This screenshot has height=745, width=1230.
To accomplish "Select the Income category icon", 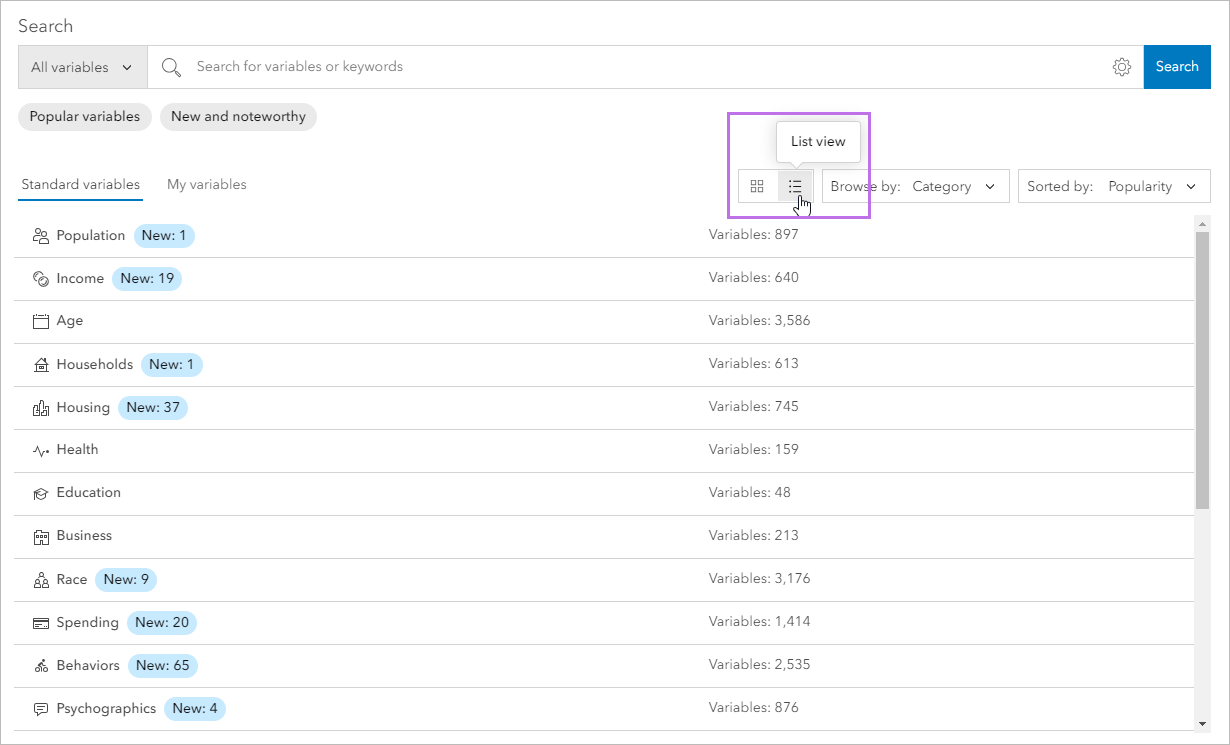I will tap(40, 278).
